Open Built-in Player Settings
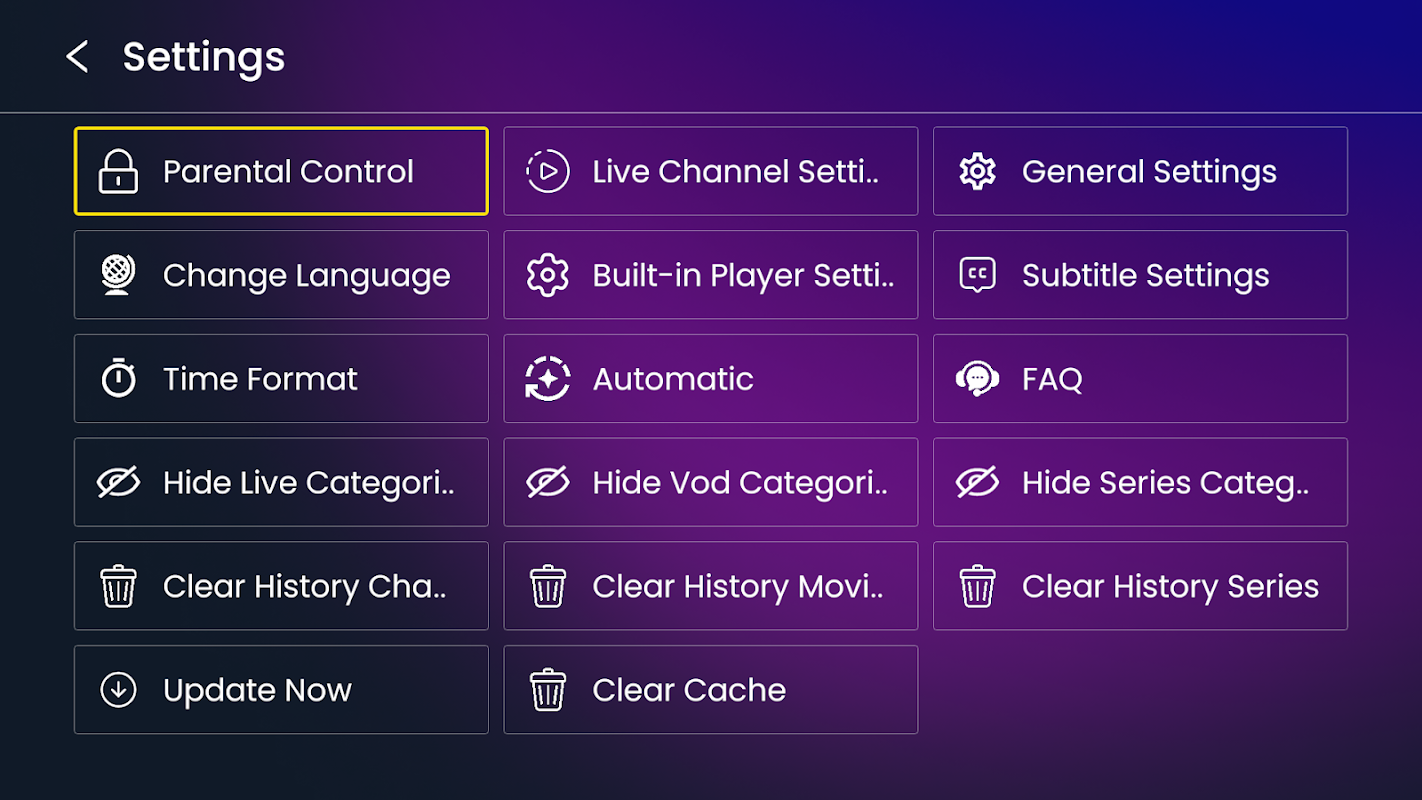1422x800 pixels. click(710, 275)
